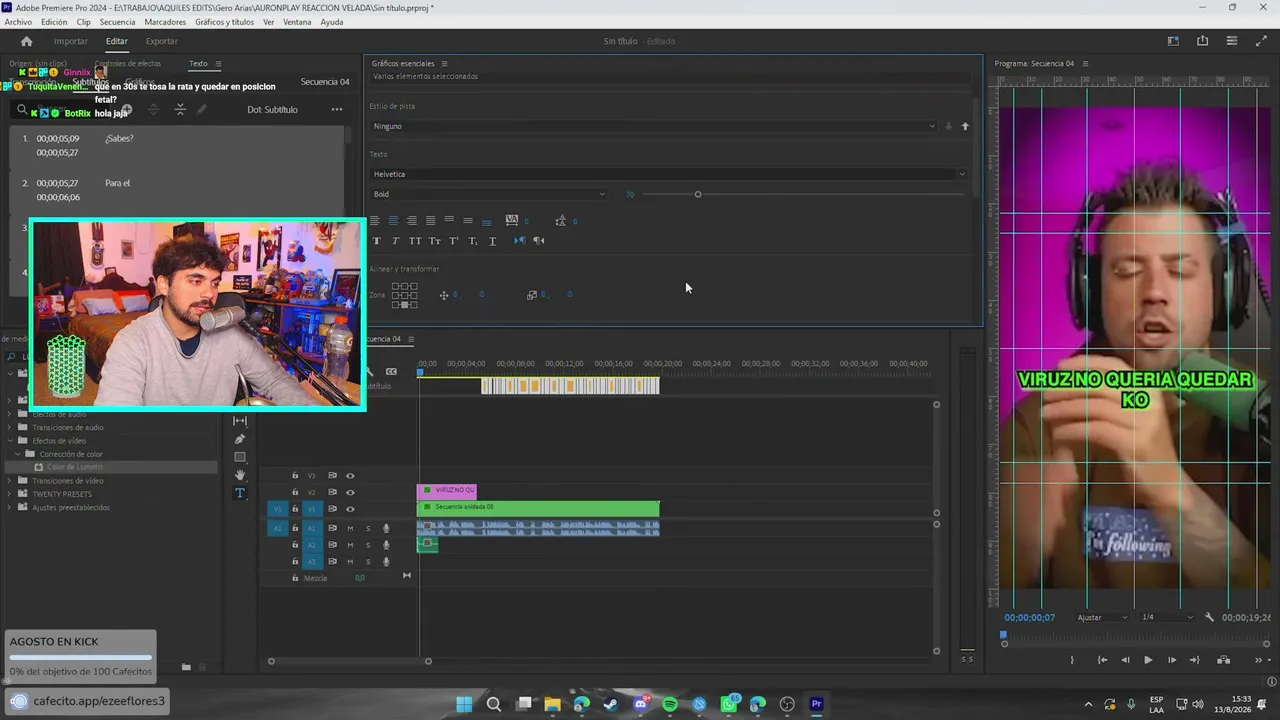Left align text in Essential Graphics
The width and height of the screenshot is (1280, 720).
click(x=375, y=221)
